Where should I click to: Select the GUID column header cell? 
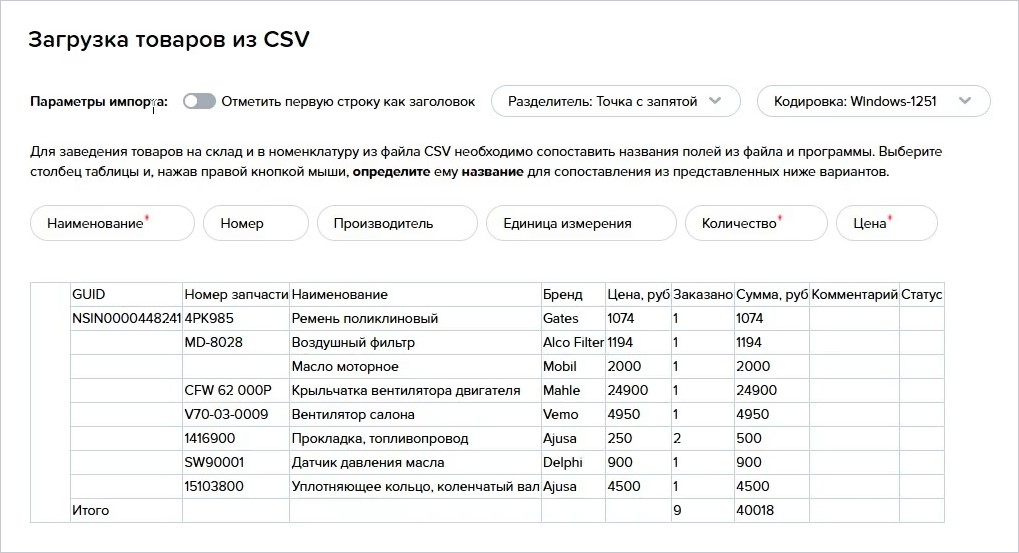tap(126, 294)
